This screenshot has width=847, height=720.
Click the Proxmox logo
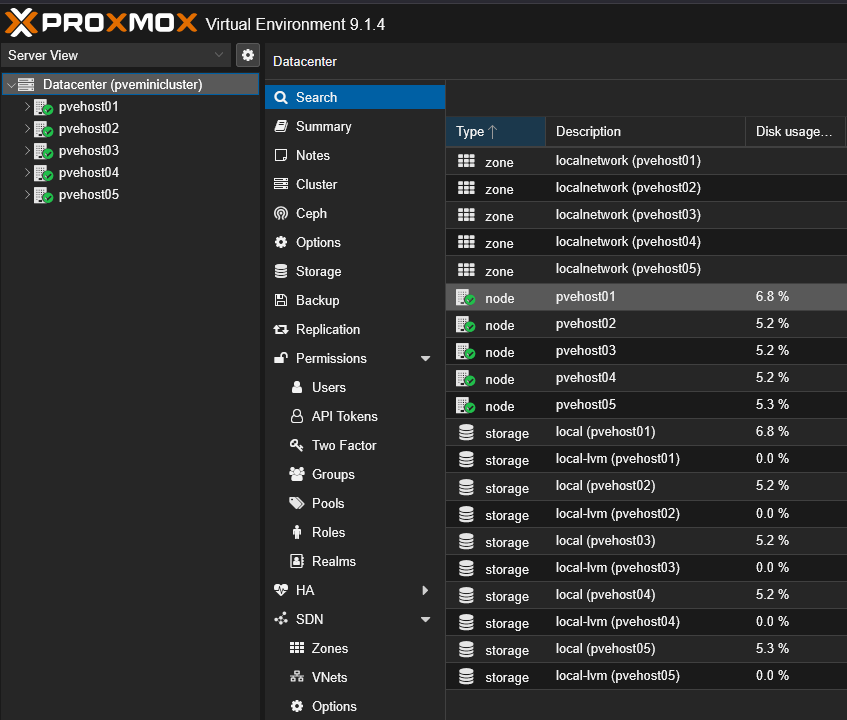(101, 23)
